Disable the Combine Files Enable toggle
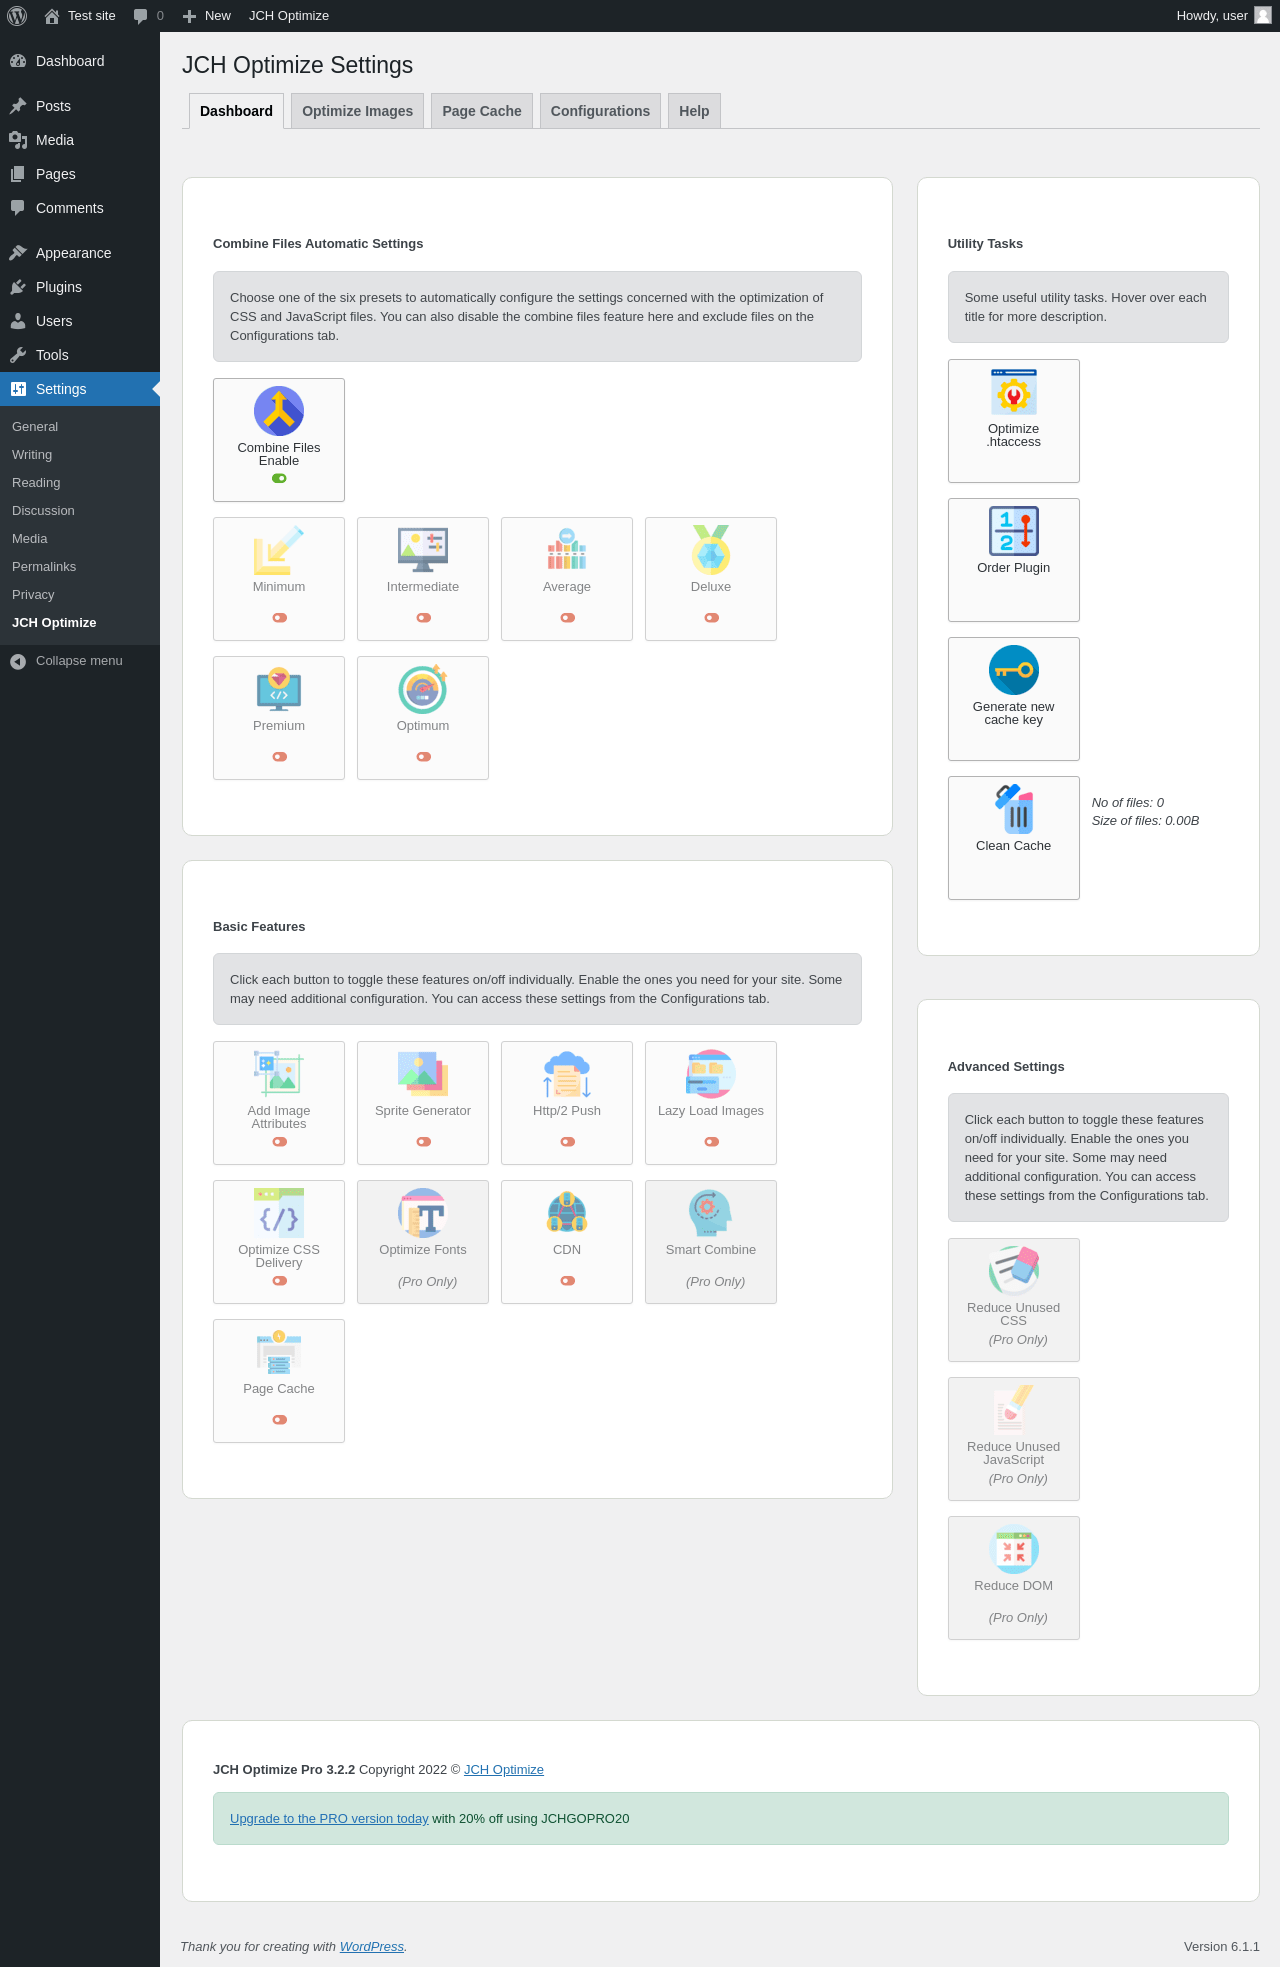1280x1967 pixels. (279, 478)
